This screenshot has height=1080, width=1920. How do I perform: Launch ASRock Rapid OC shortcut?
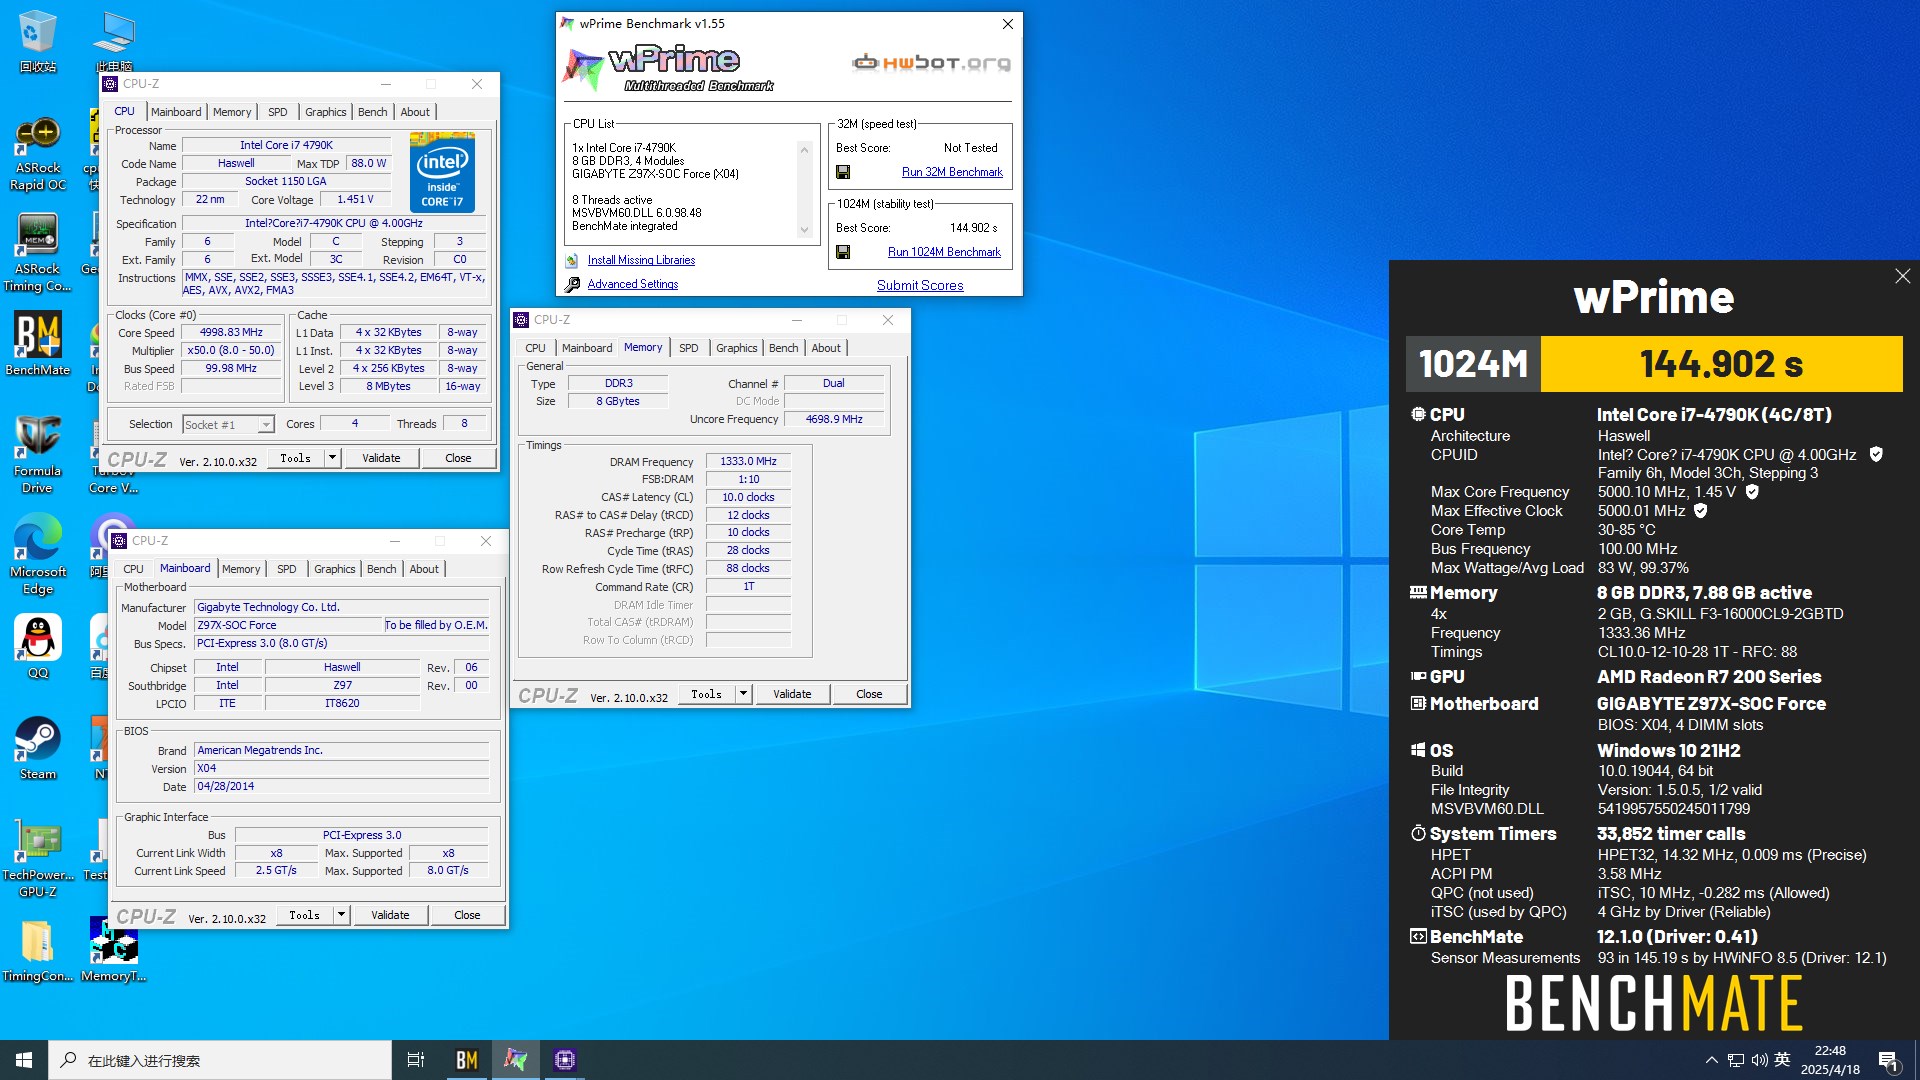click(x=37, y=154)
